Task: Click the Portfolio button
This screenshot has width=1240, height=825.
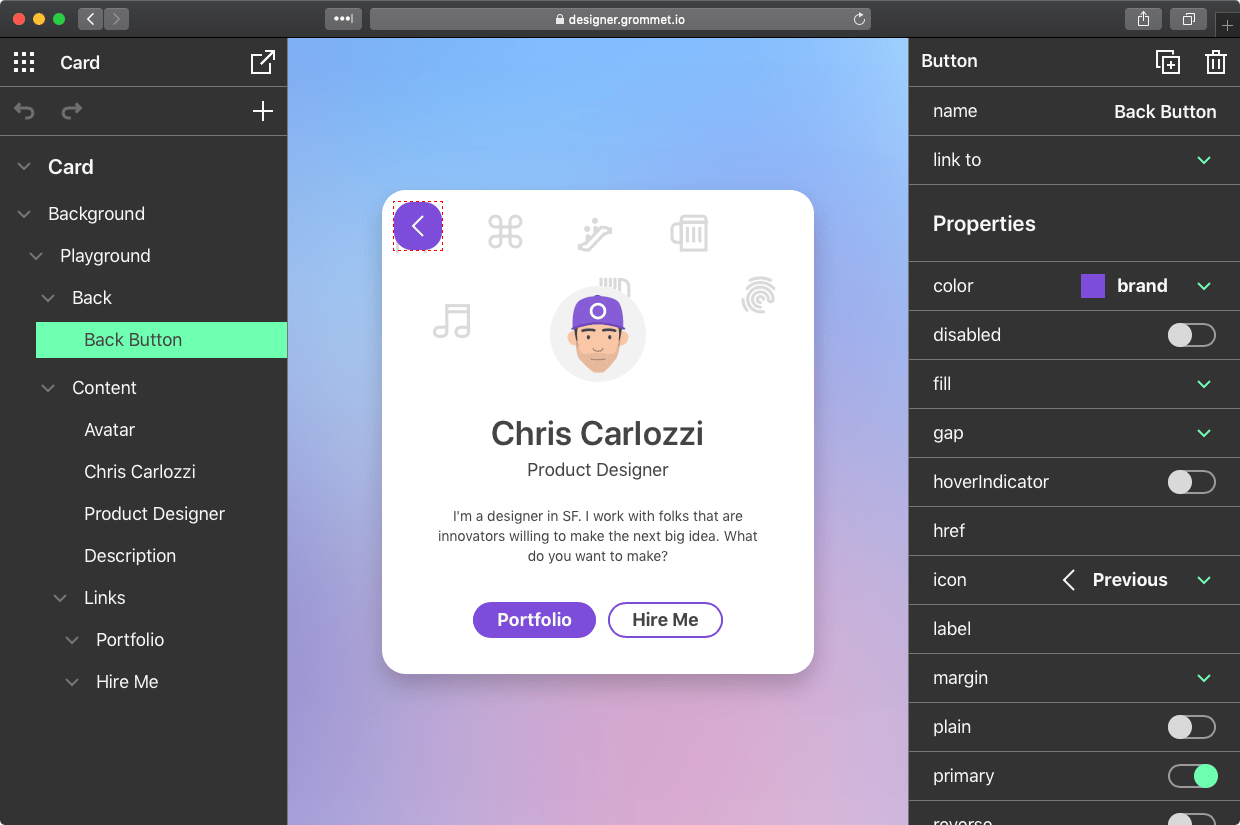Action: tap(534, 620)
